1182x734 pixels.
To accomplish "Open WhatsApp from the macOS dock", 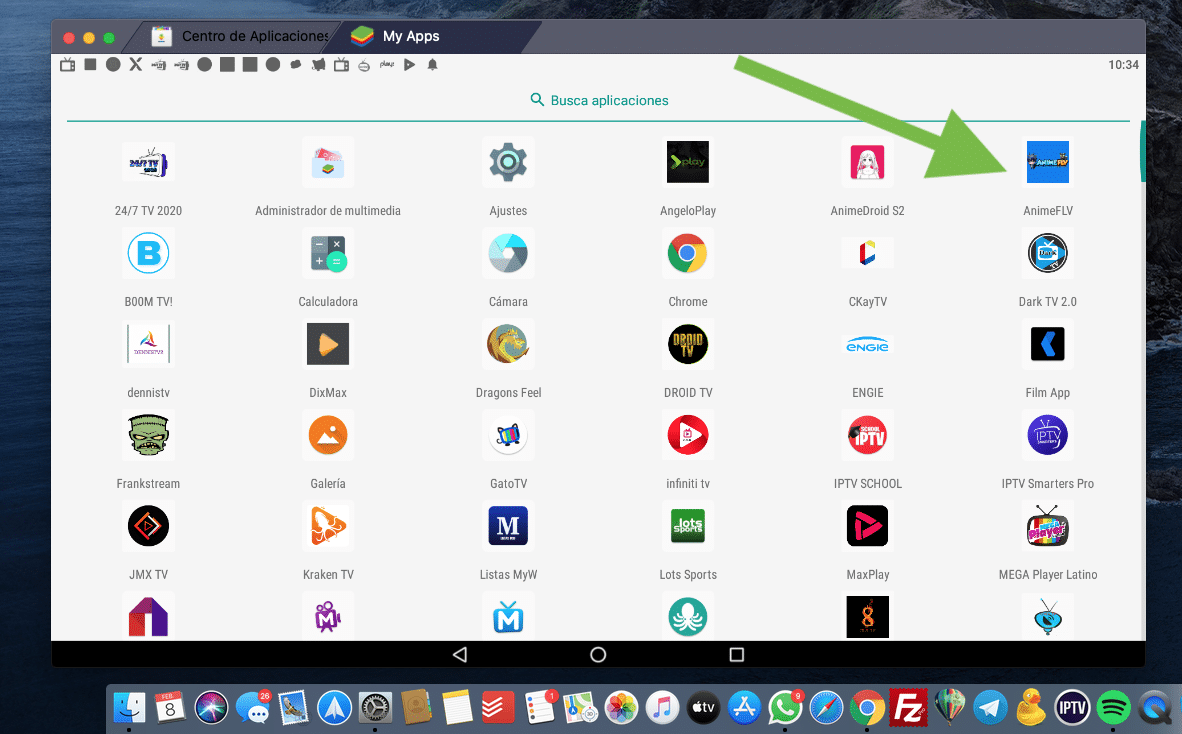I will 785,707.
